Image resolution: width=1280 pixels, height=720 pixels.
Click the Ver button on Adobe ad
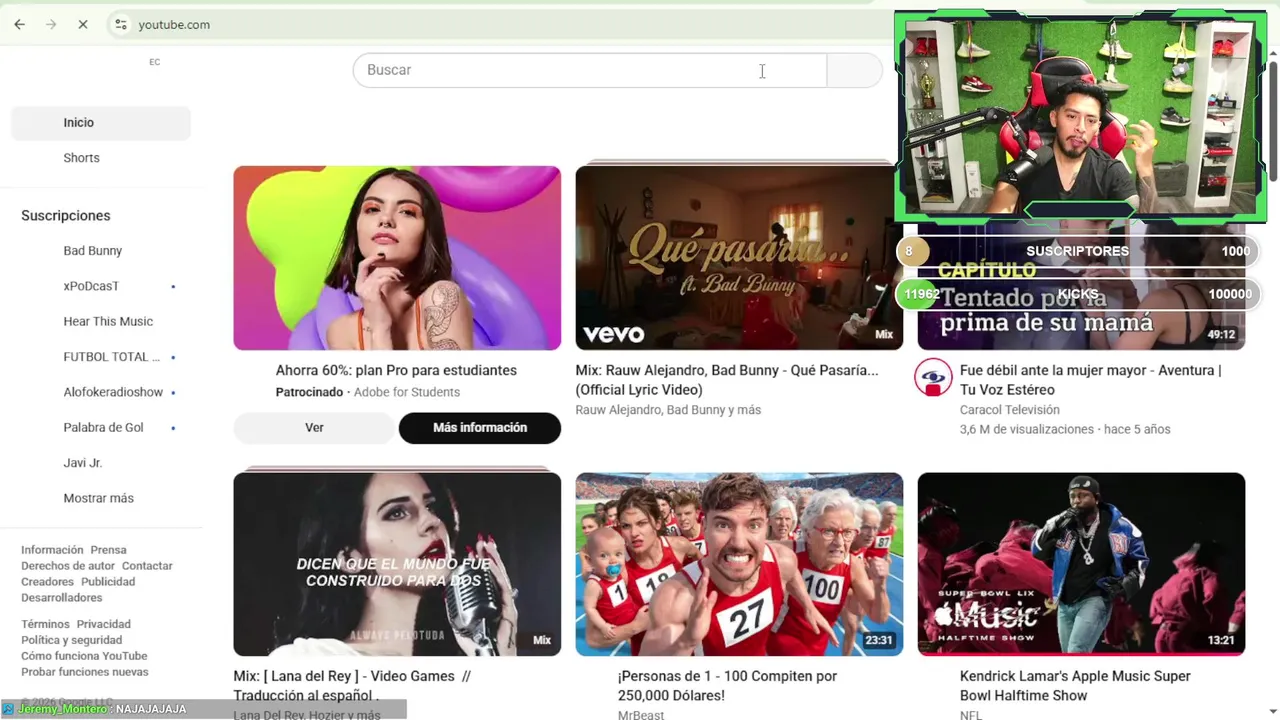[314, 428]
